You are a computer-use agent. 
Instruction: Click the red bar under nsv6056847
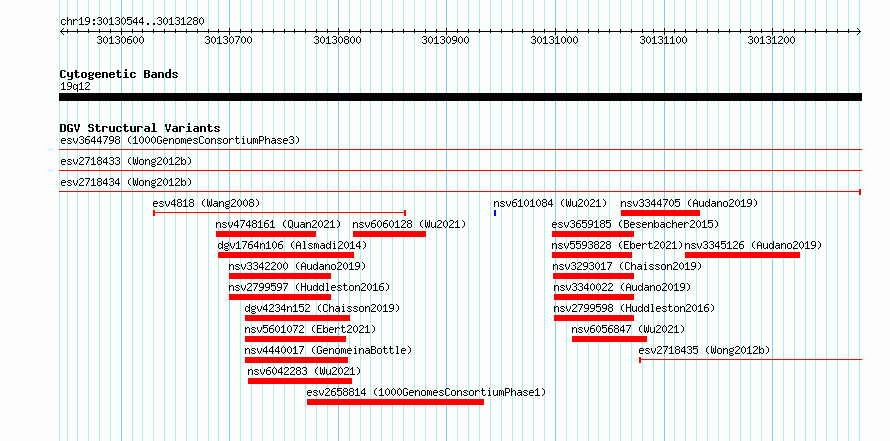[x=610, y=339]
